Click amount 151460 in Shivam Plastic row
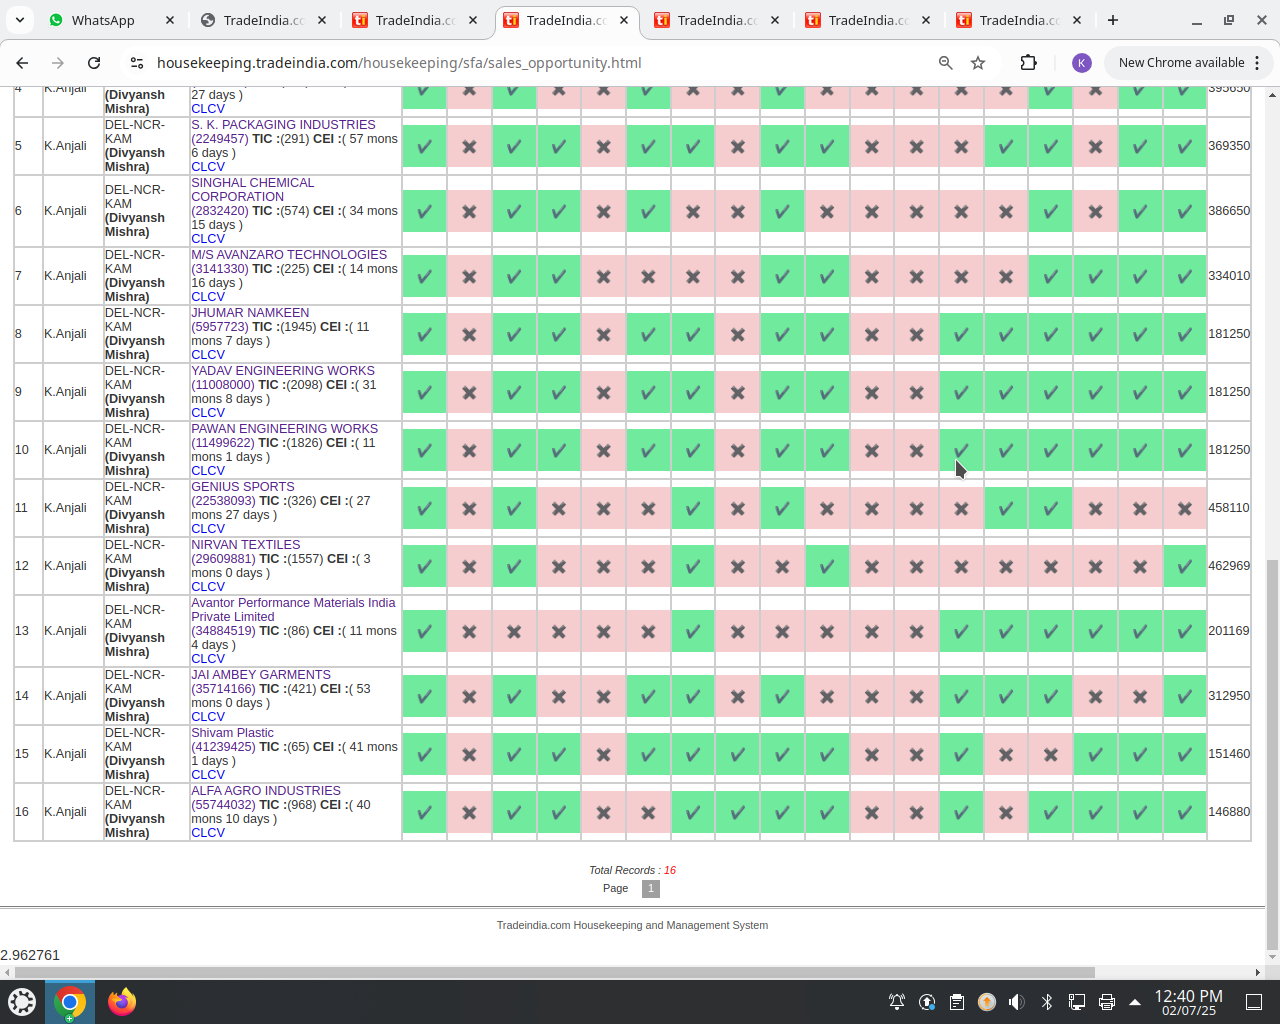The image size is (1280, 1024). click(1229, 754)
